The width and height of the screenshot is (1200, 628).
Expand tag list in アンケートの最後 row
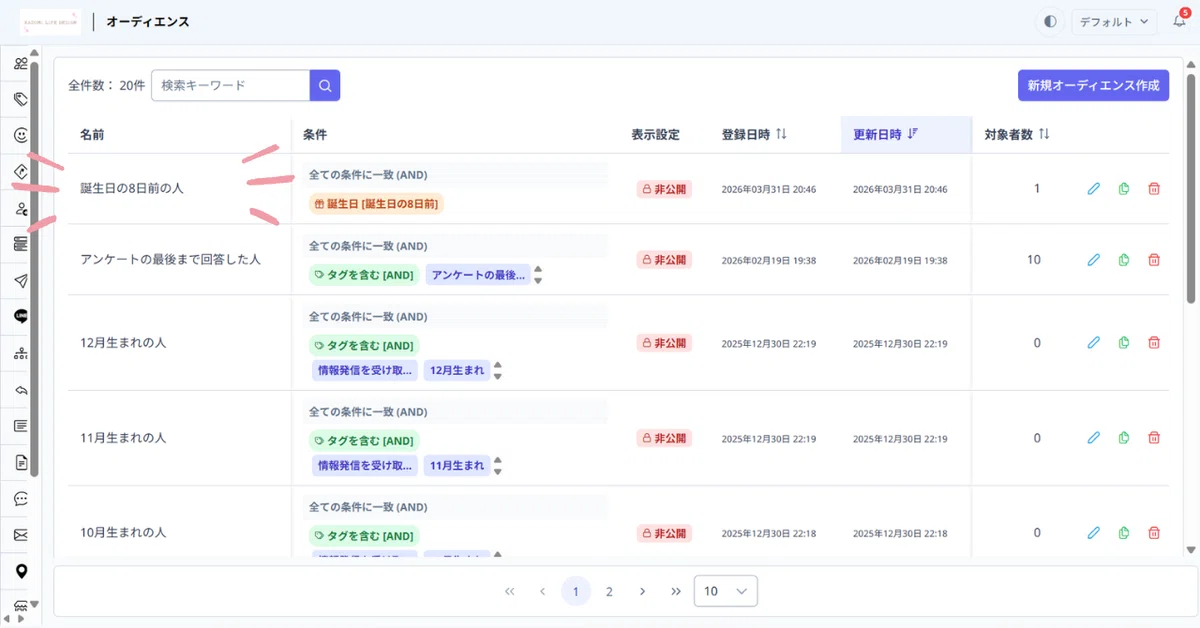[x=538, y=275]
